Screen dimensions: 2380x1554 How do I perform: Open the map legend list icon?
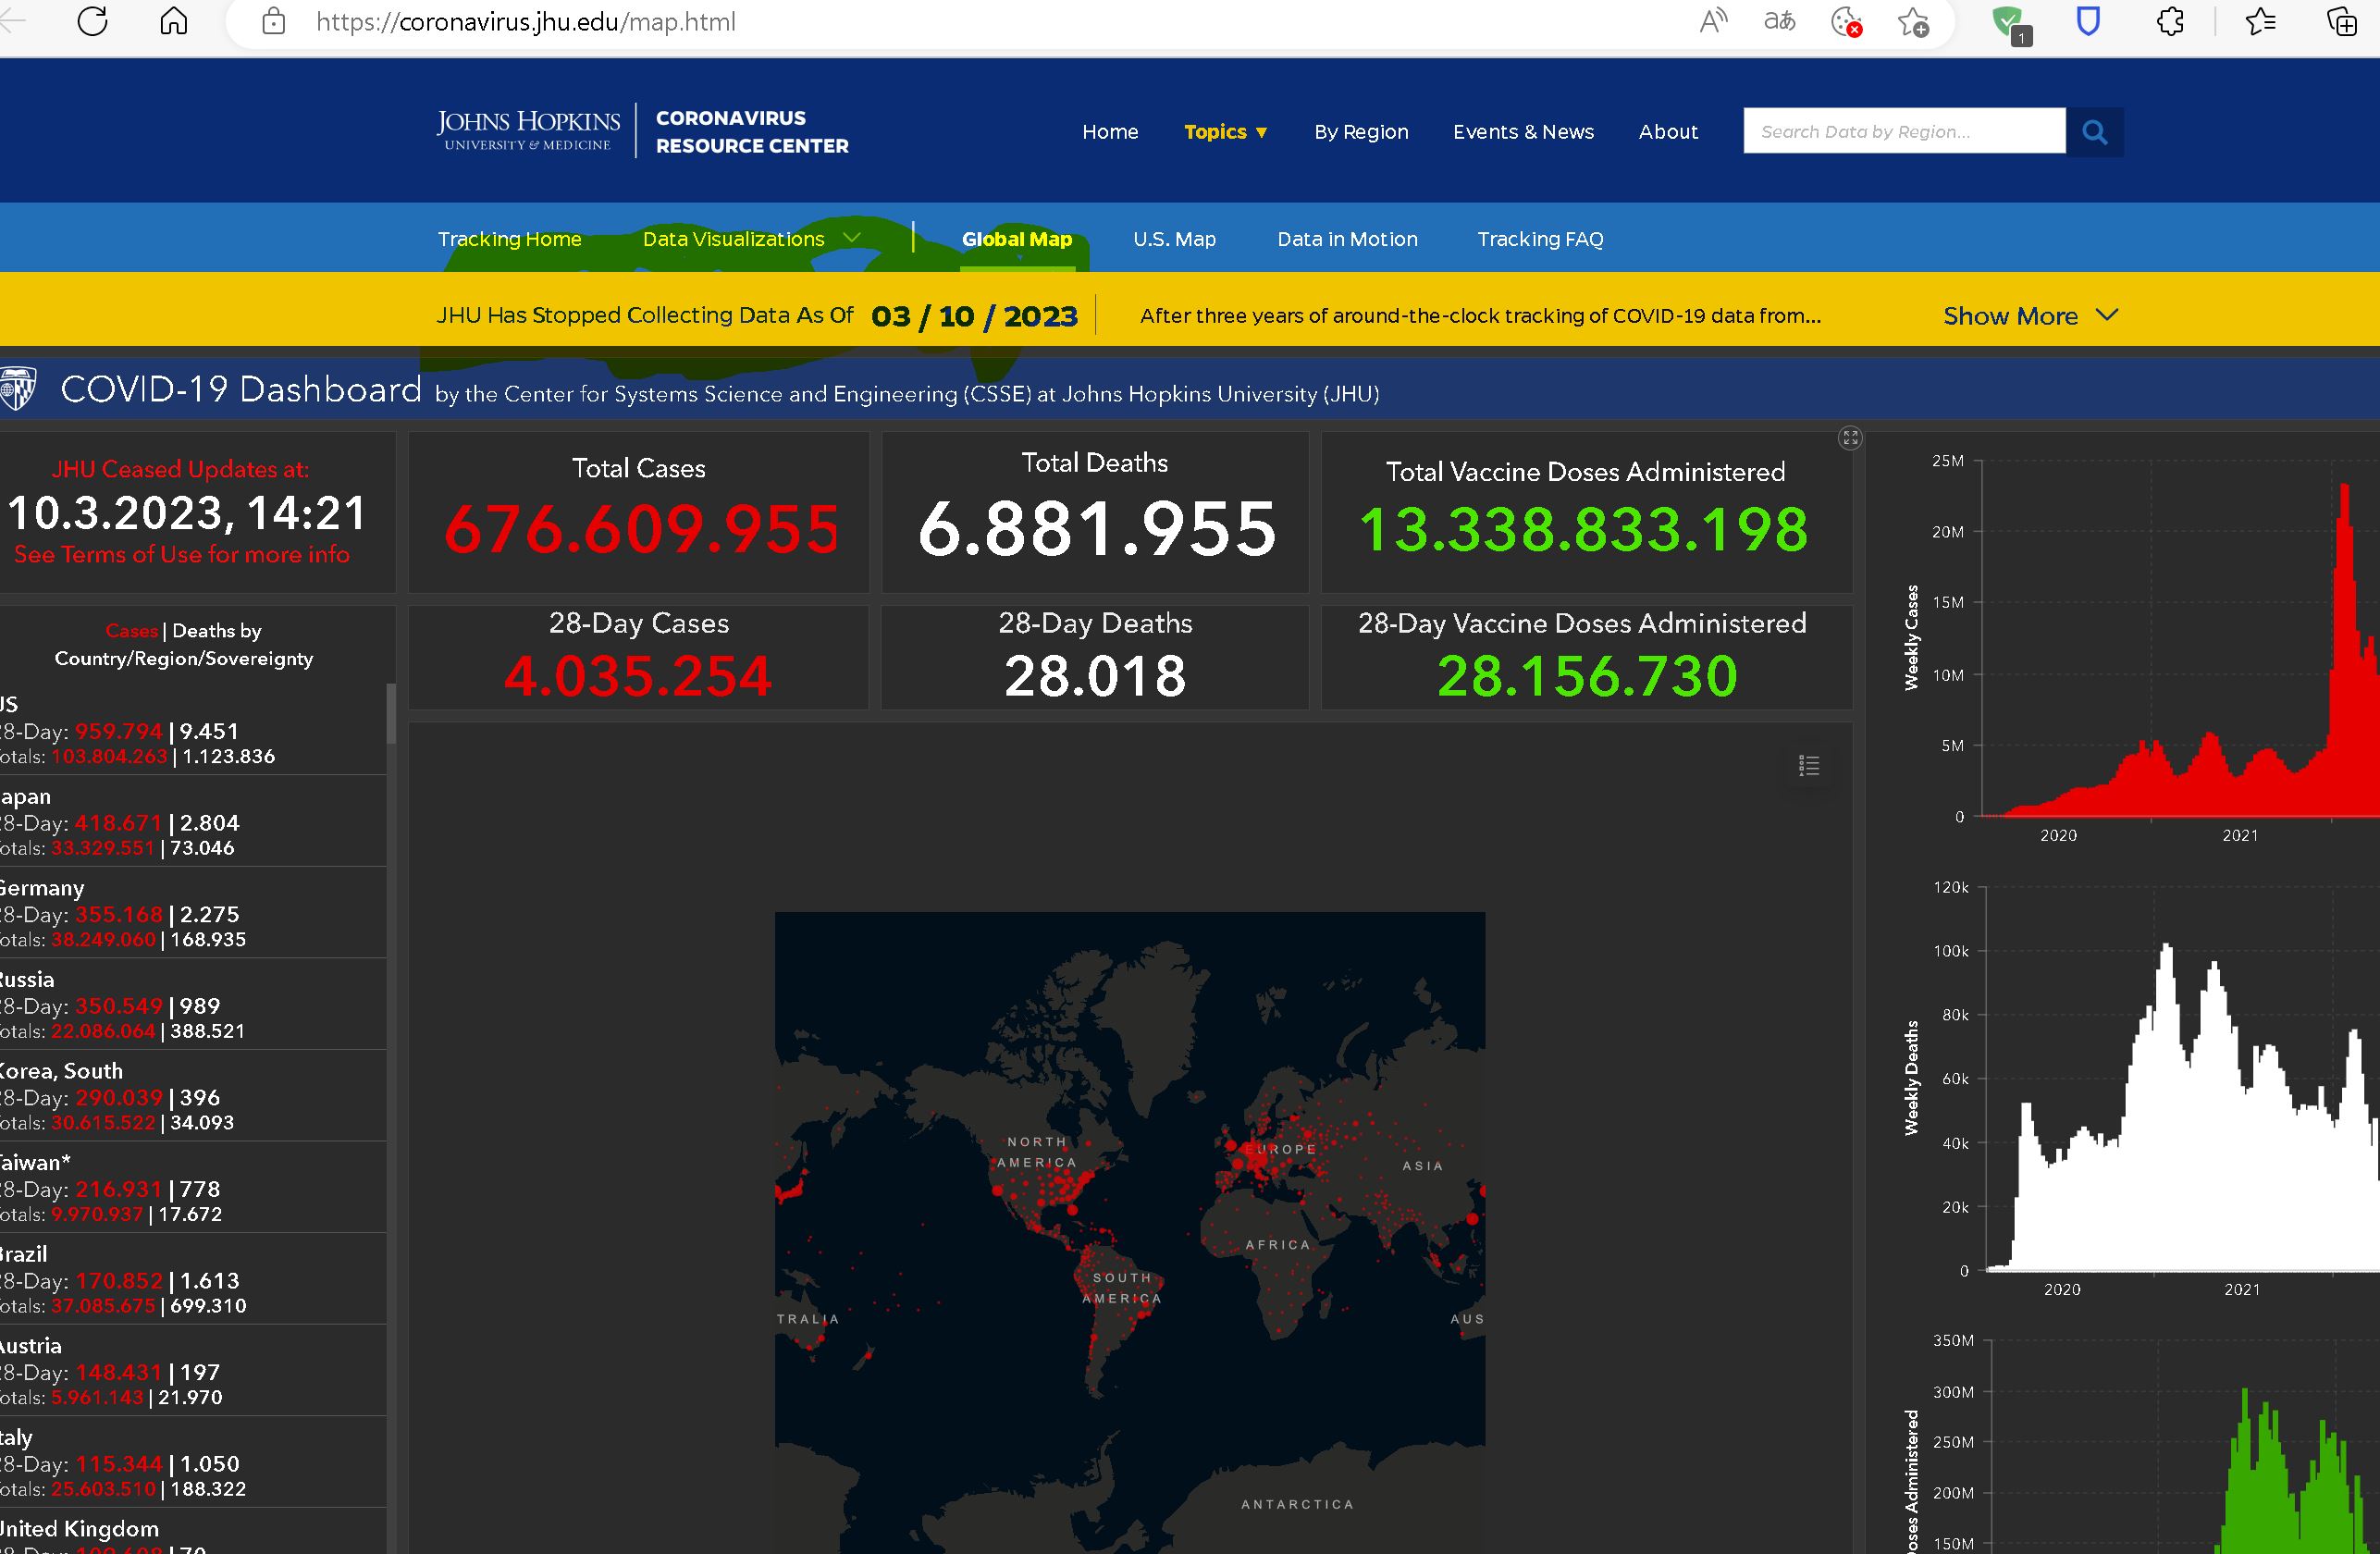pyautogui.click(x=1808, y=766)
